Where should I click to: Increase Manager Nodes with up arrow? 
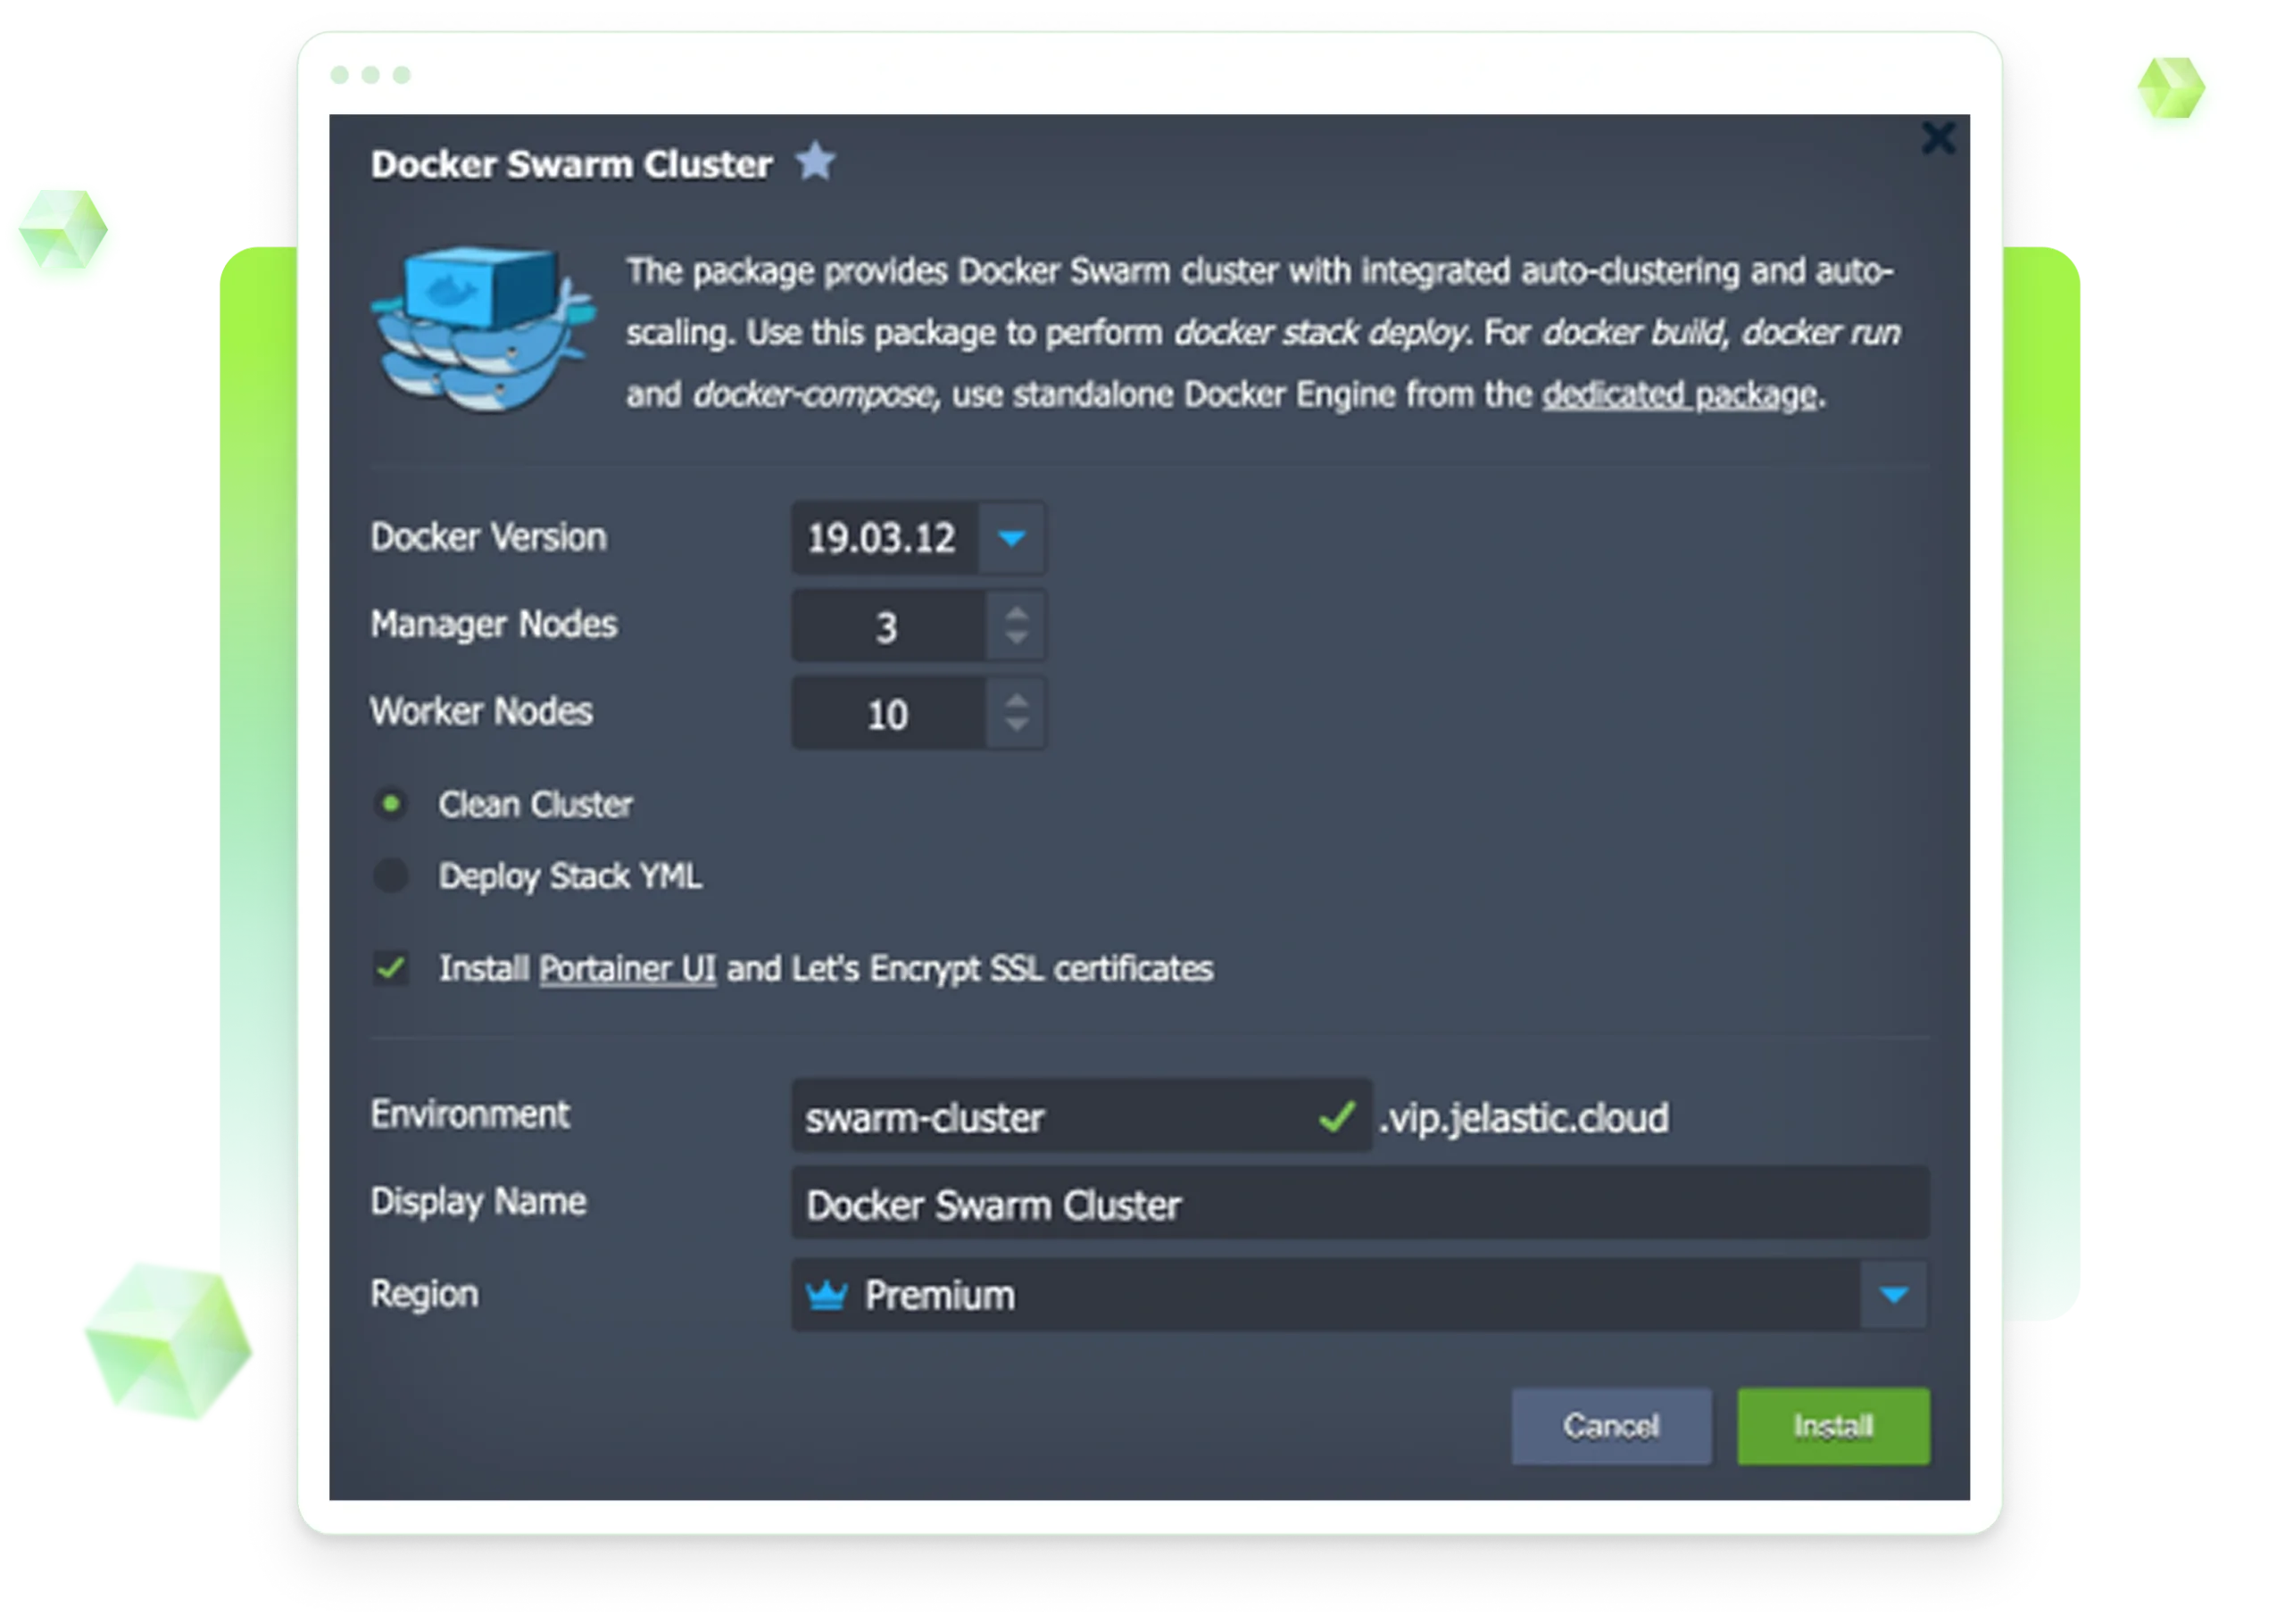pyautogui.click(x=1016, y=613)
